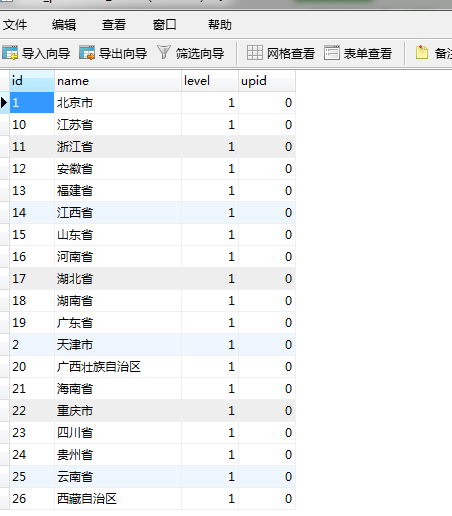Select the cell containing 西藏自治区

coord(118,499)
